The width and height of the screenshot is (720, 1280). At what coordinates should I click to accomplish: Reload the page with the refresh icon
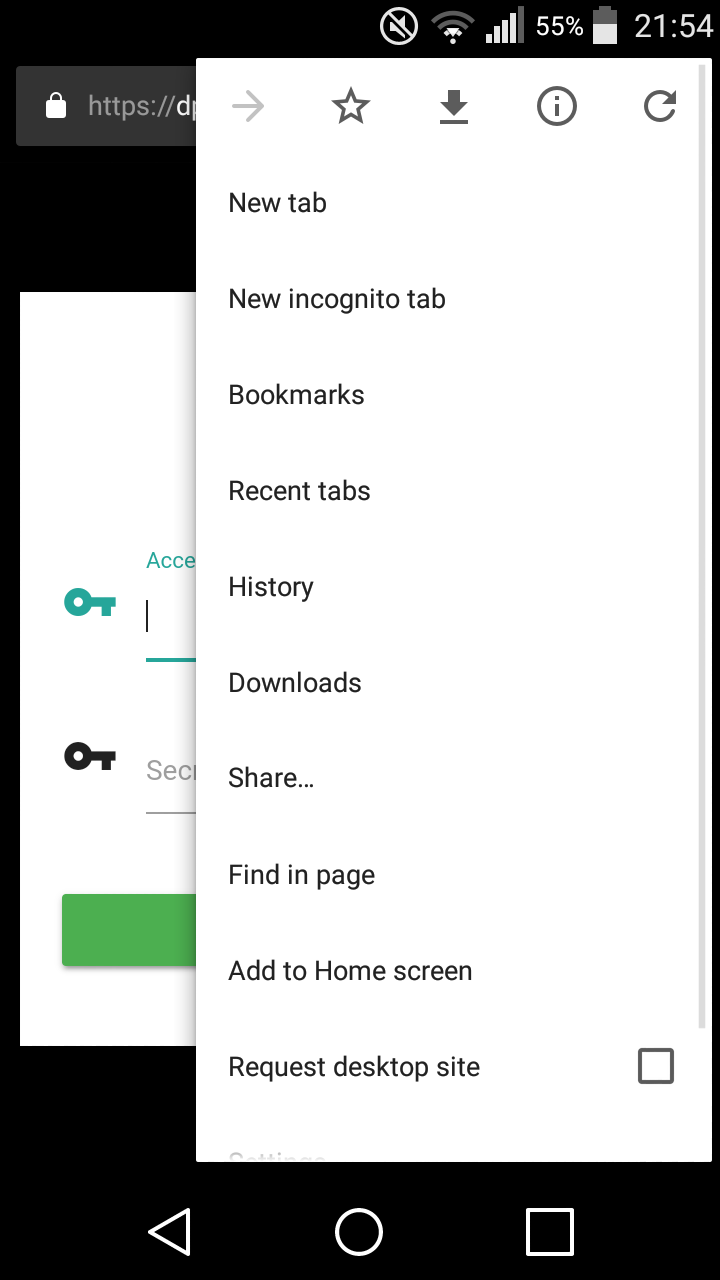660,106
